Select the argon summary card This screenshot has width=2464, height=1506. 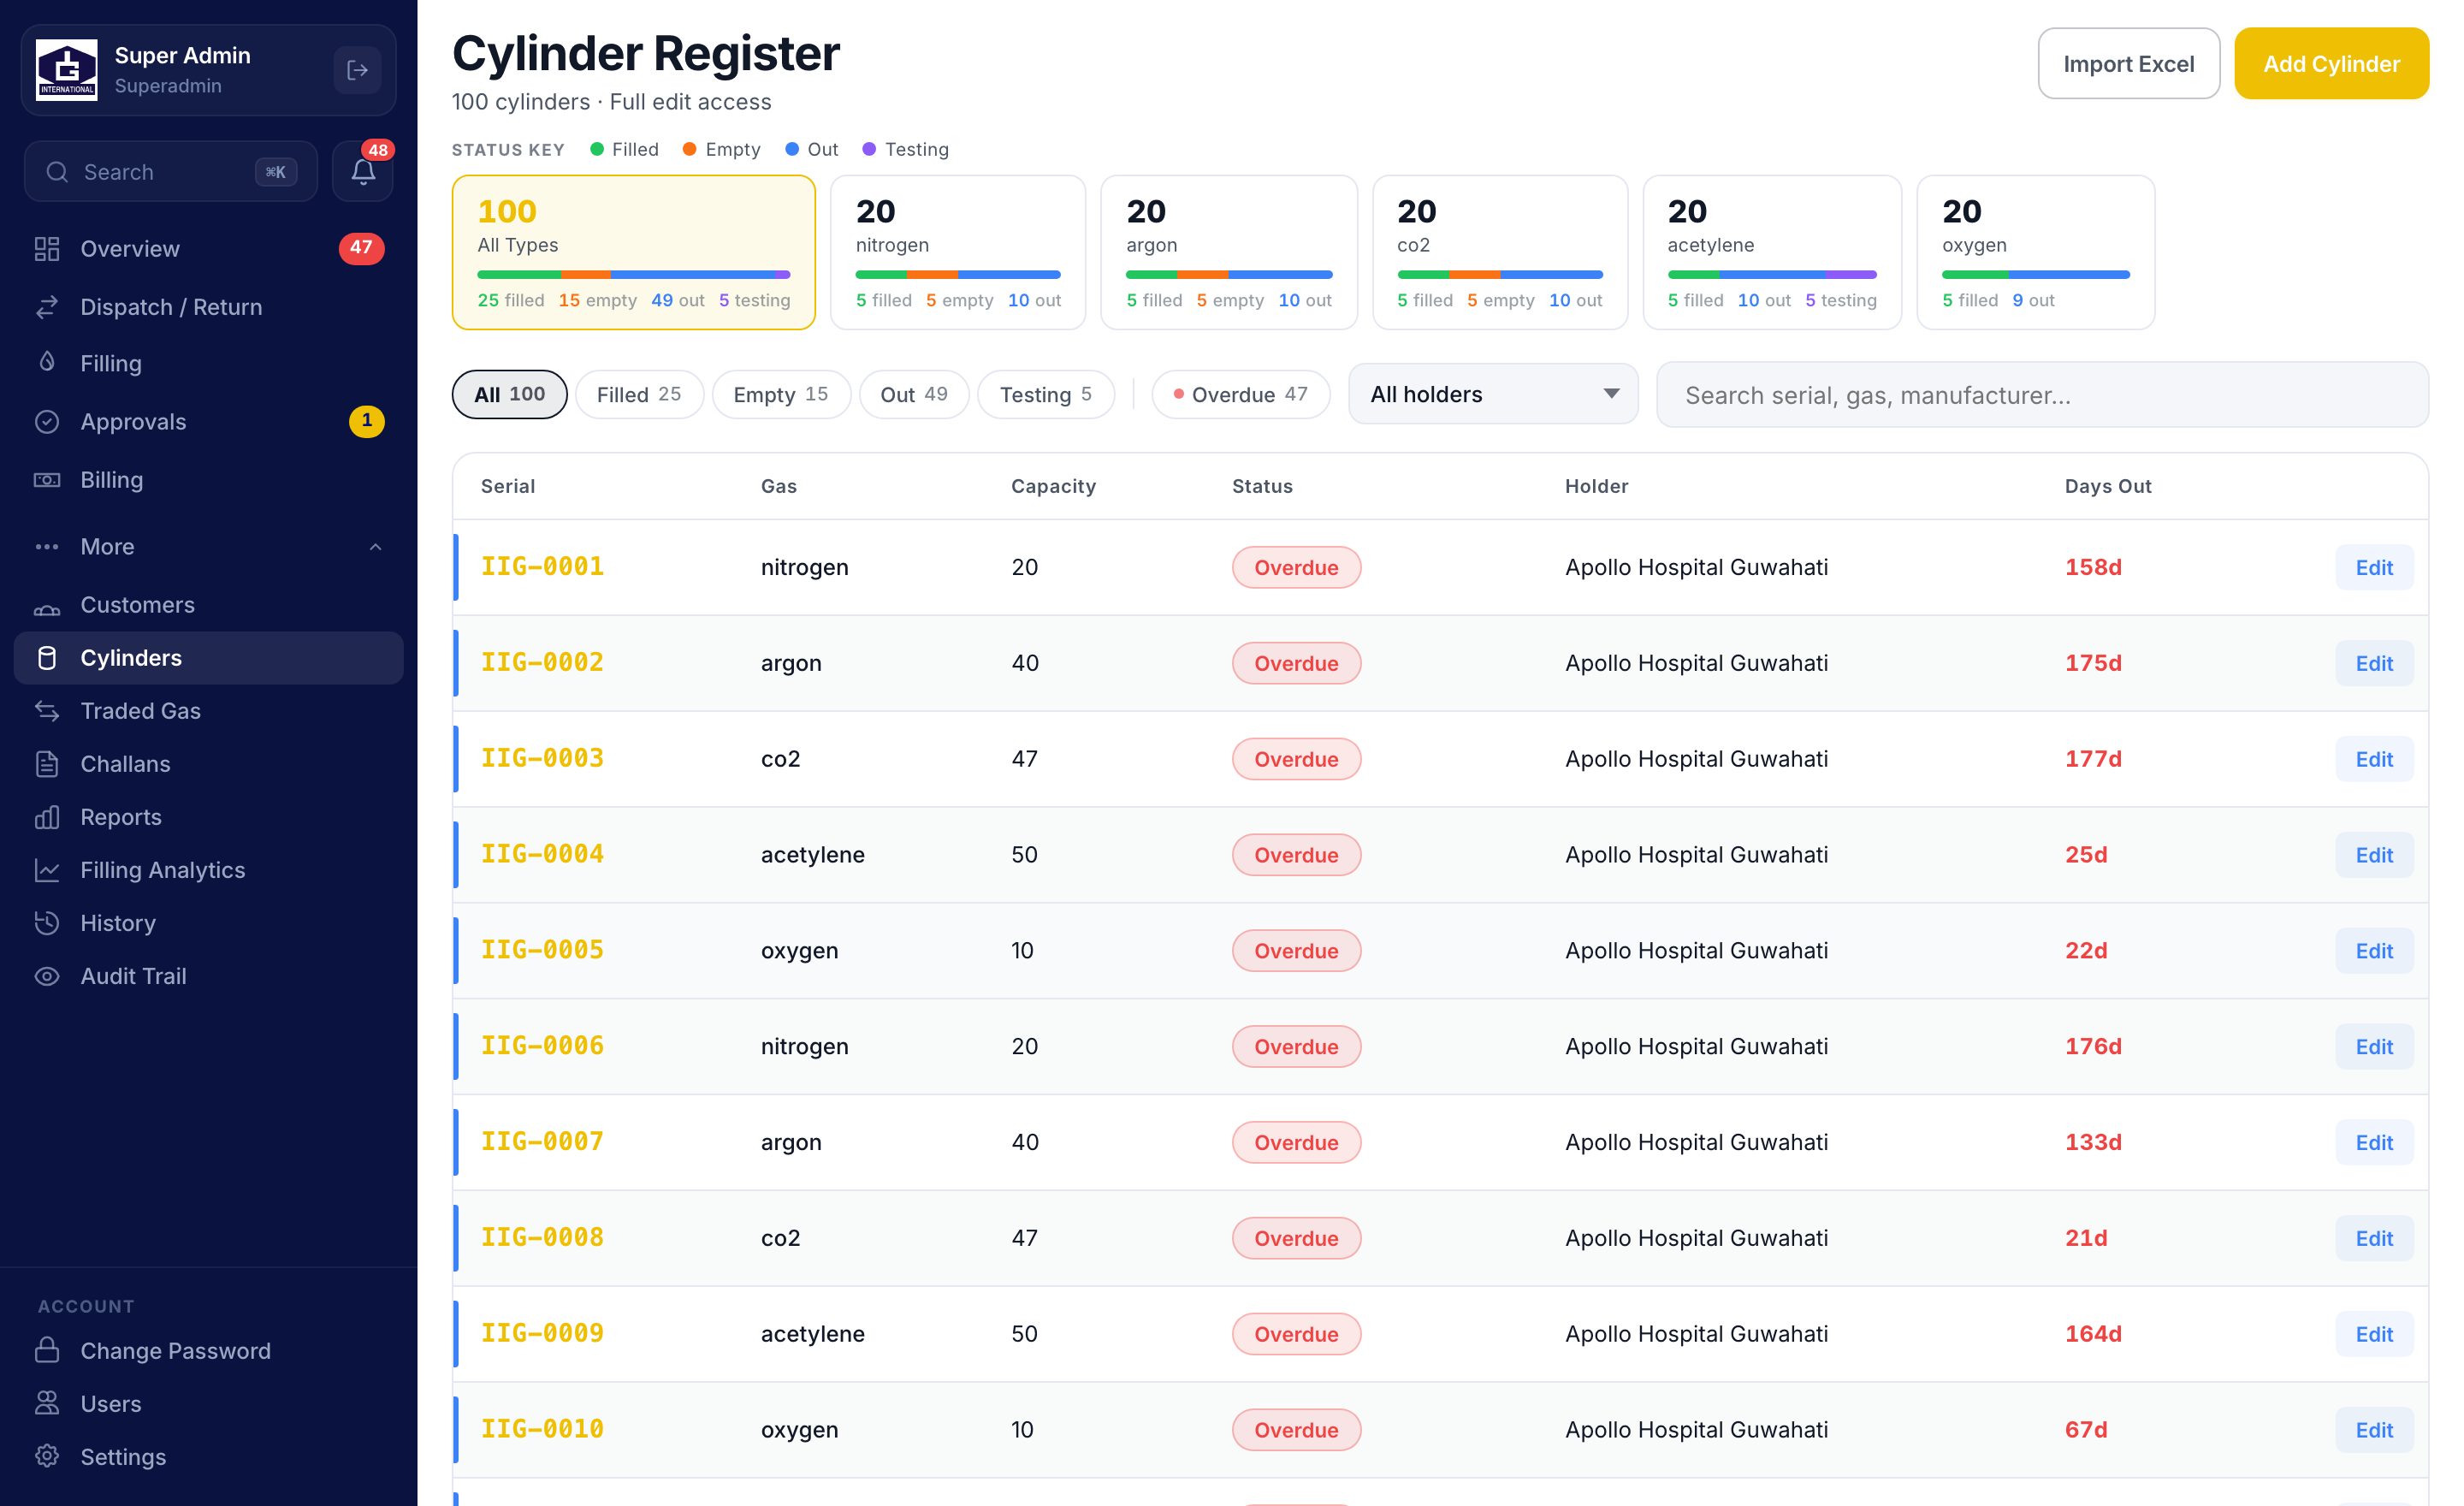click(1229, 252)
